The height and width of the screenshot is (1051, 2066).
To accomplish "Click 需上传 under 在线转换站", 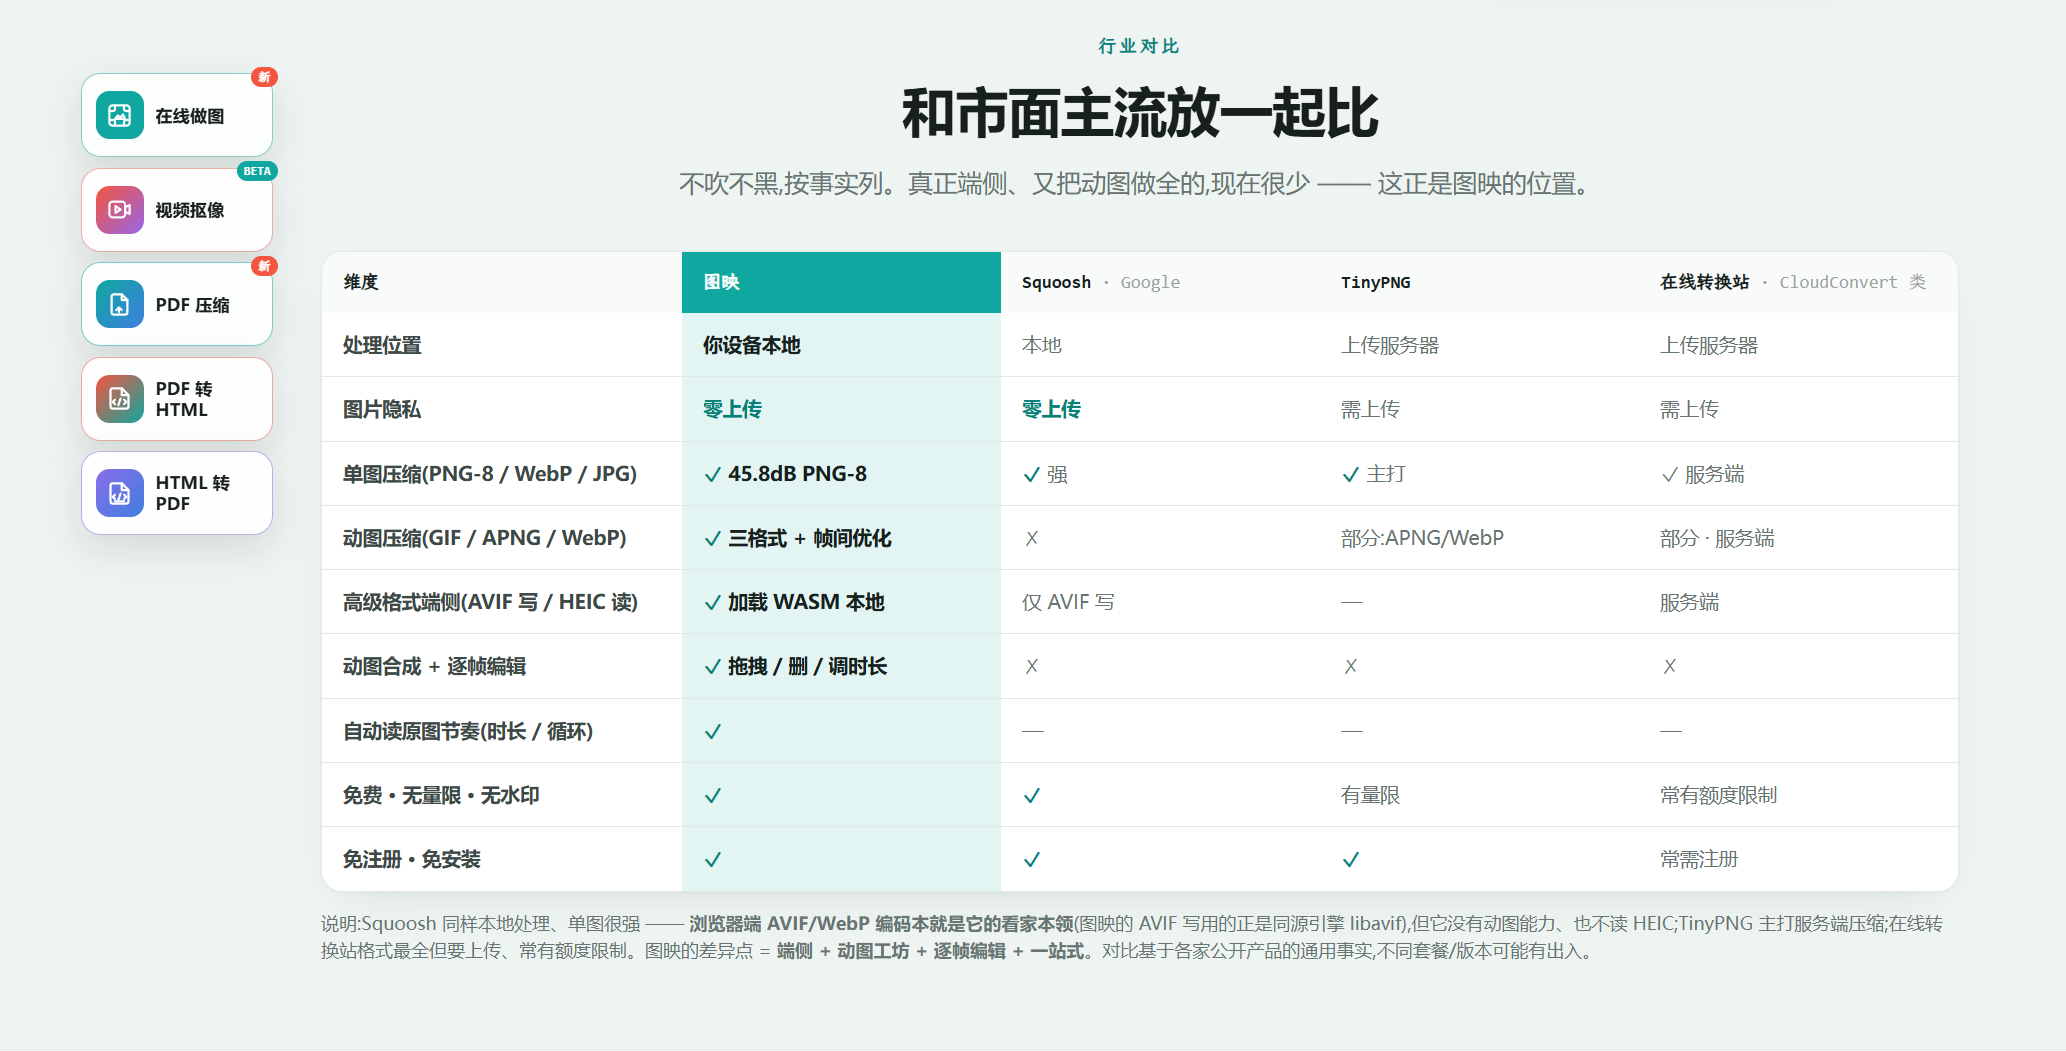I will [x=1689, y=409].
